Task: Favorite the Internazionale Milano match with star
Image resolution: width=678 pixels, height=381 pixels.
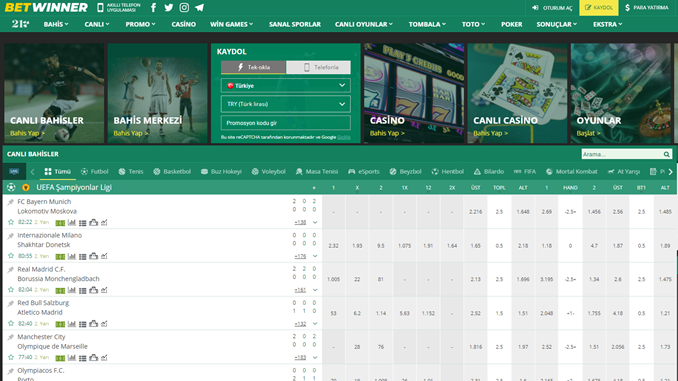Action: tap(11, 256)
